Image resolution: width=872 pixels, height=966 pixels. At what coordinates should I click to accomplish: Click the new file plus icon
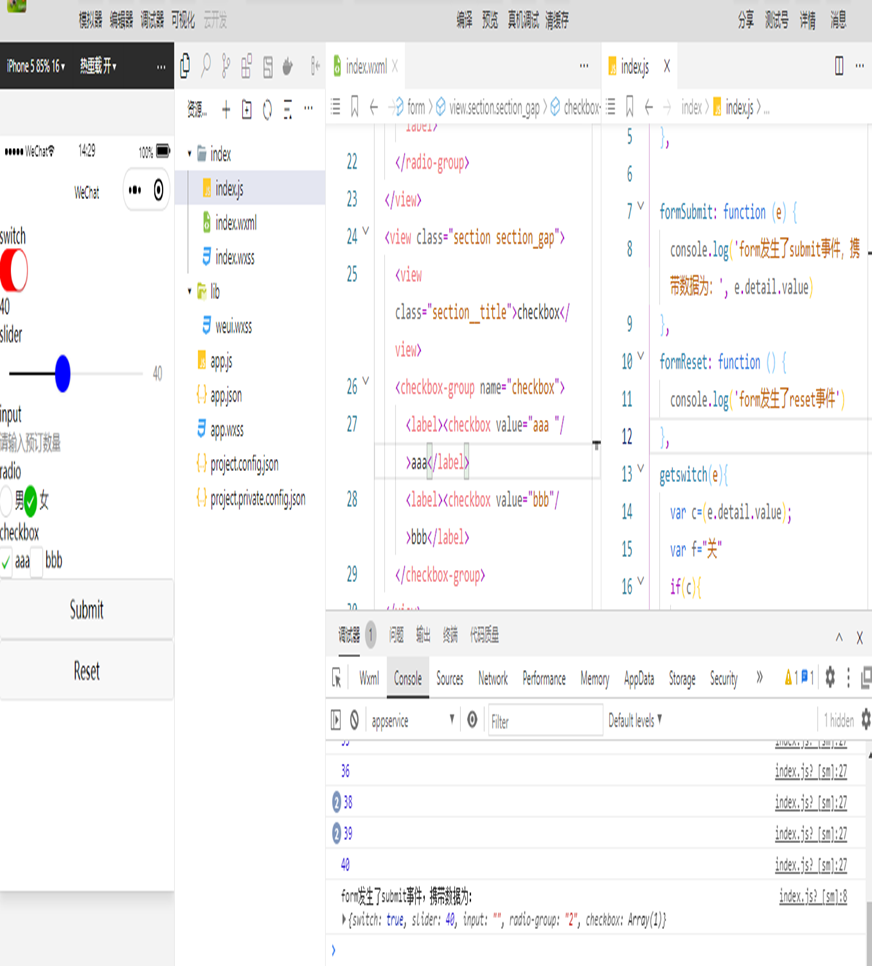pyautogui.click(x=226, y=110)
